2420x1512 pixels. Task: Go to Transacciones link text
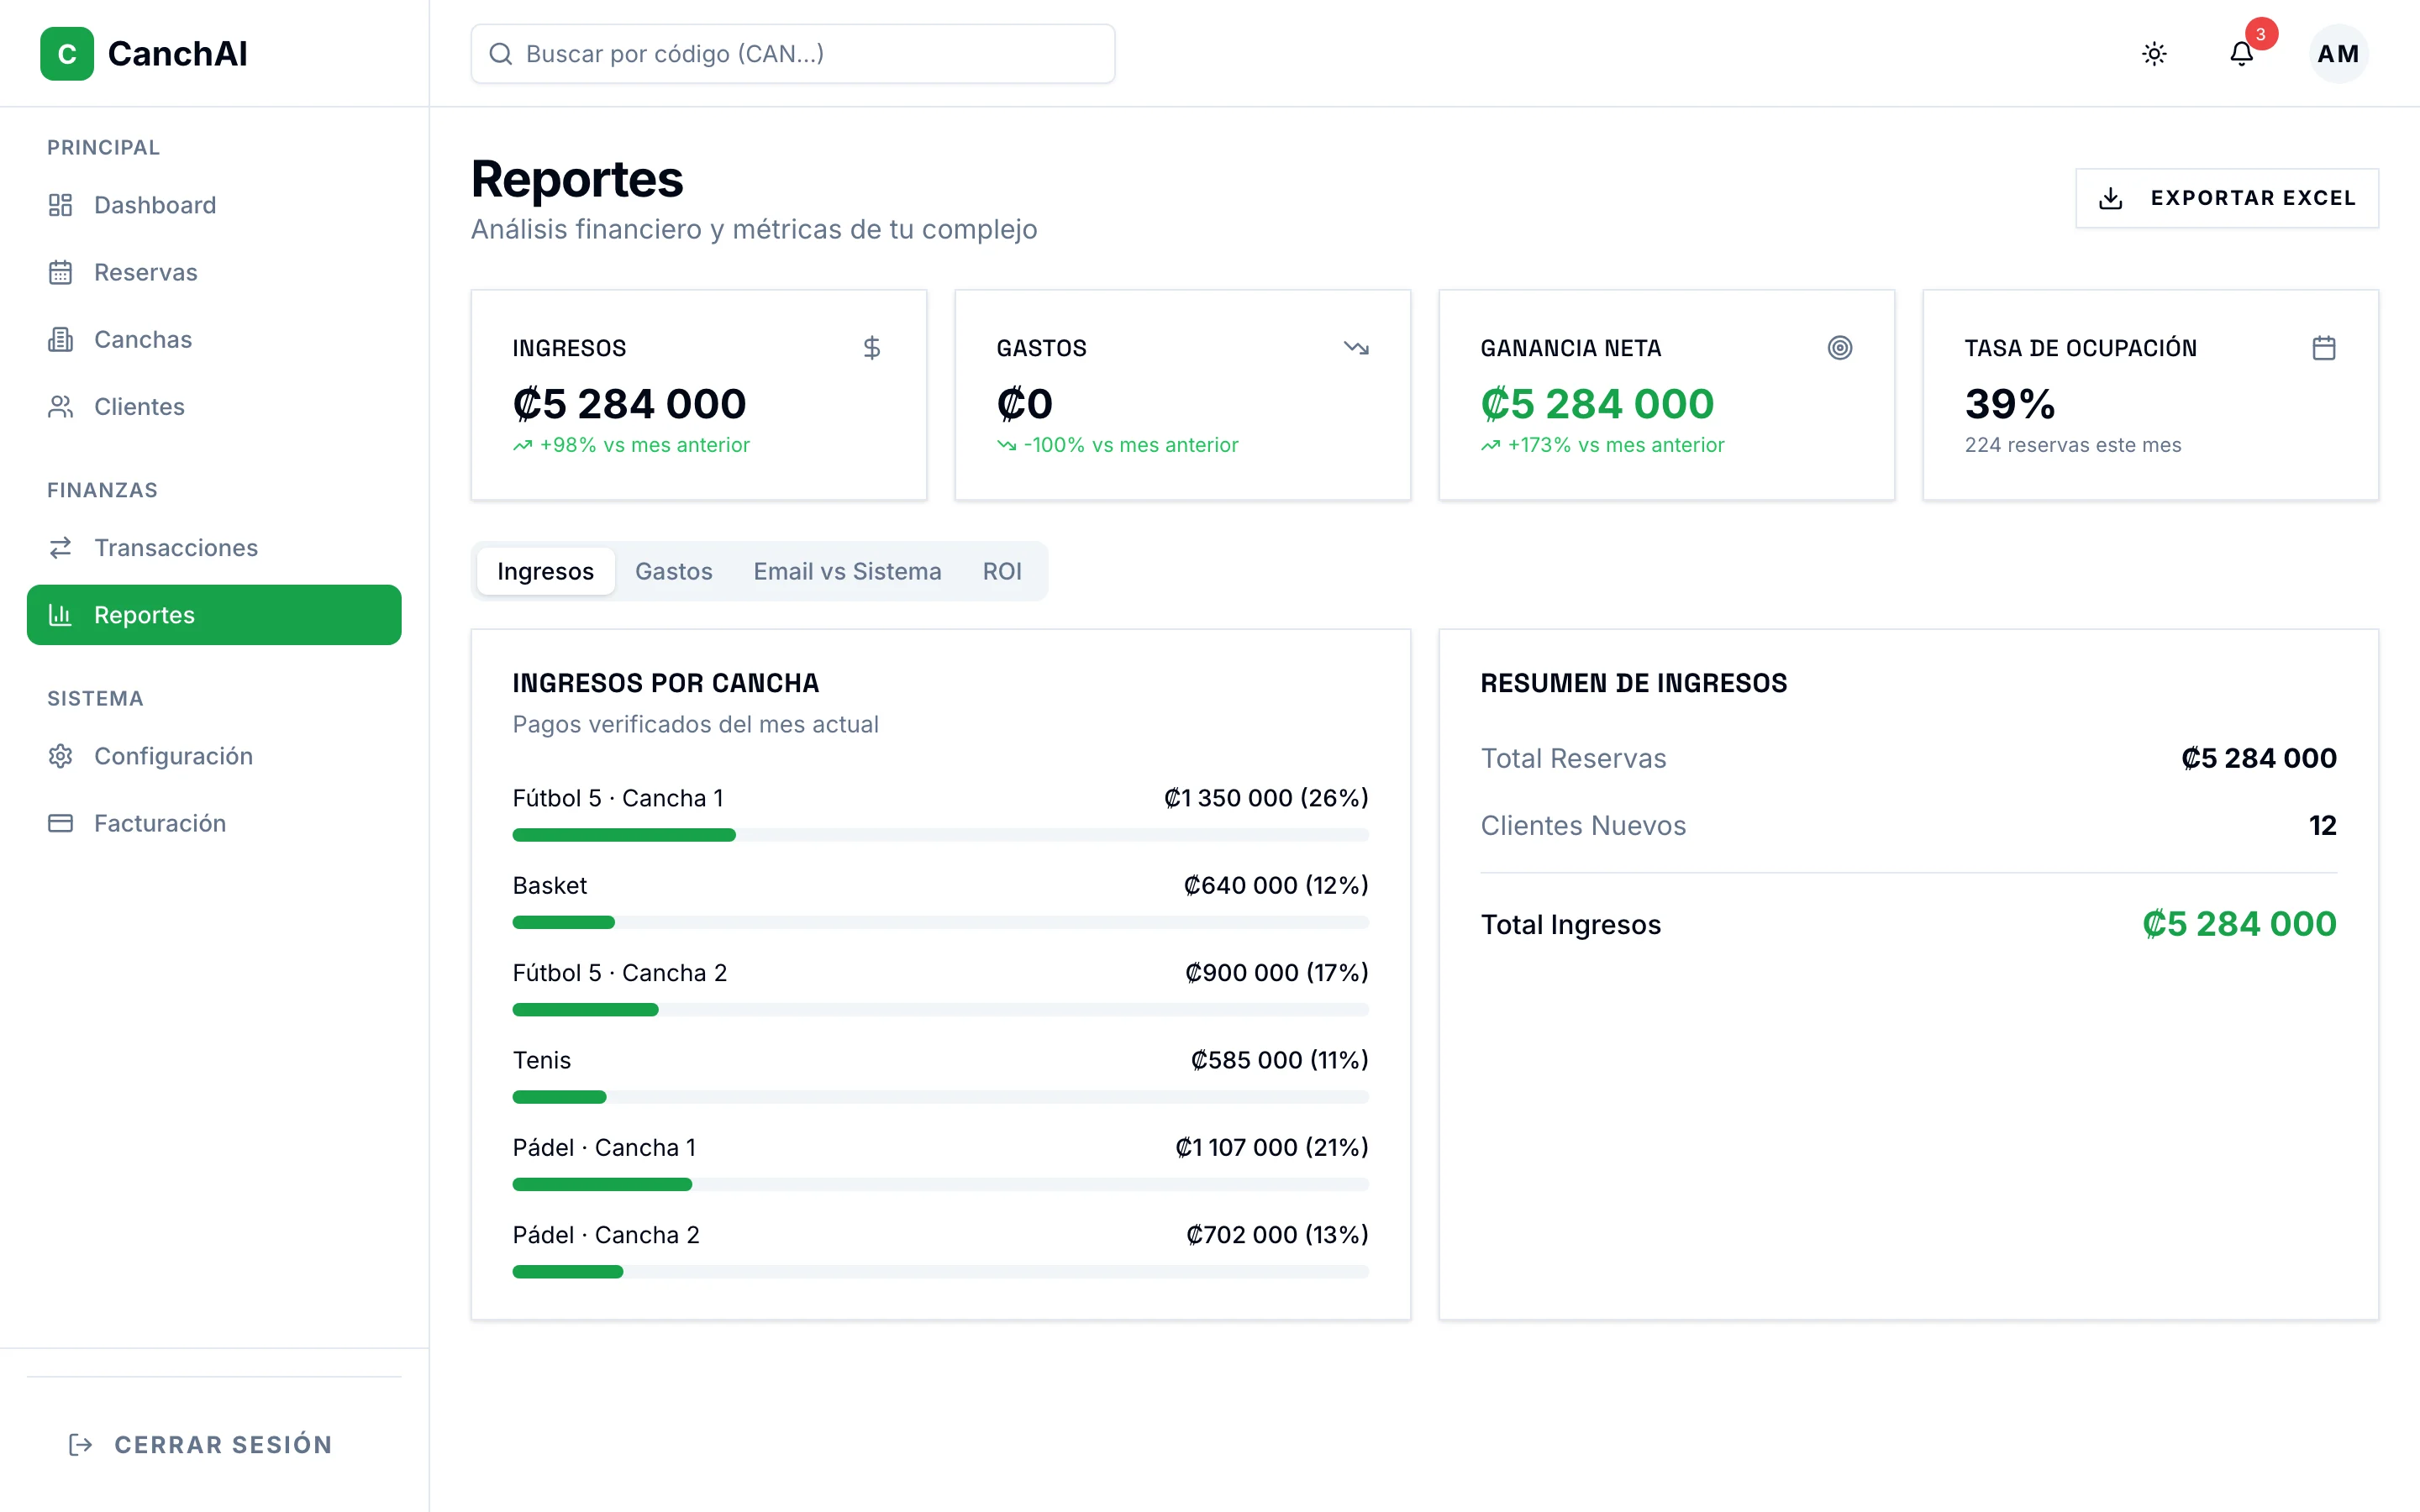pos(176,547)
